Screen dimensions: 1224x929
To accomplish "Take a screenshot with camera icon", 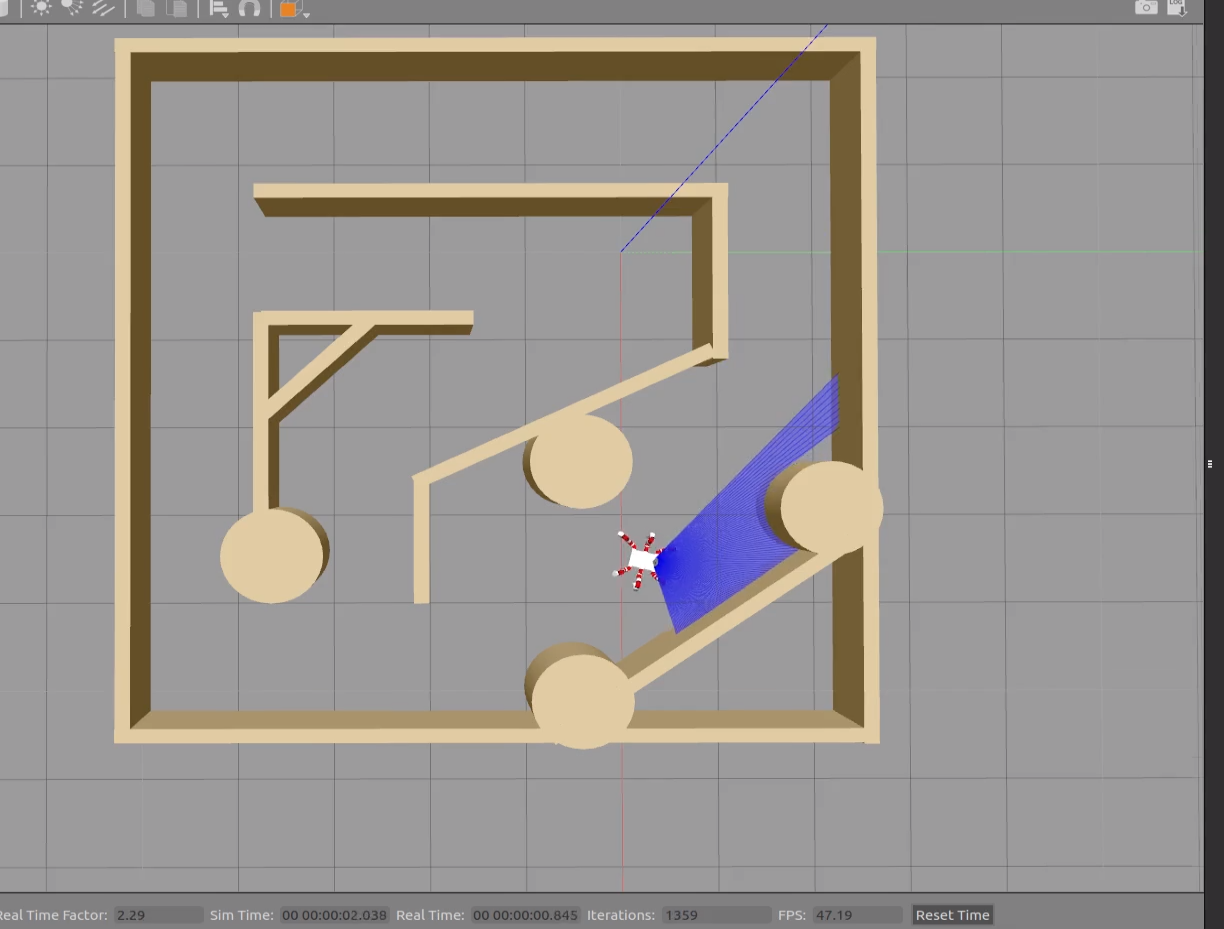I will coord(1146,7).
